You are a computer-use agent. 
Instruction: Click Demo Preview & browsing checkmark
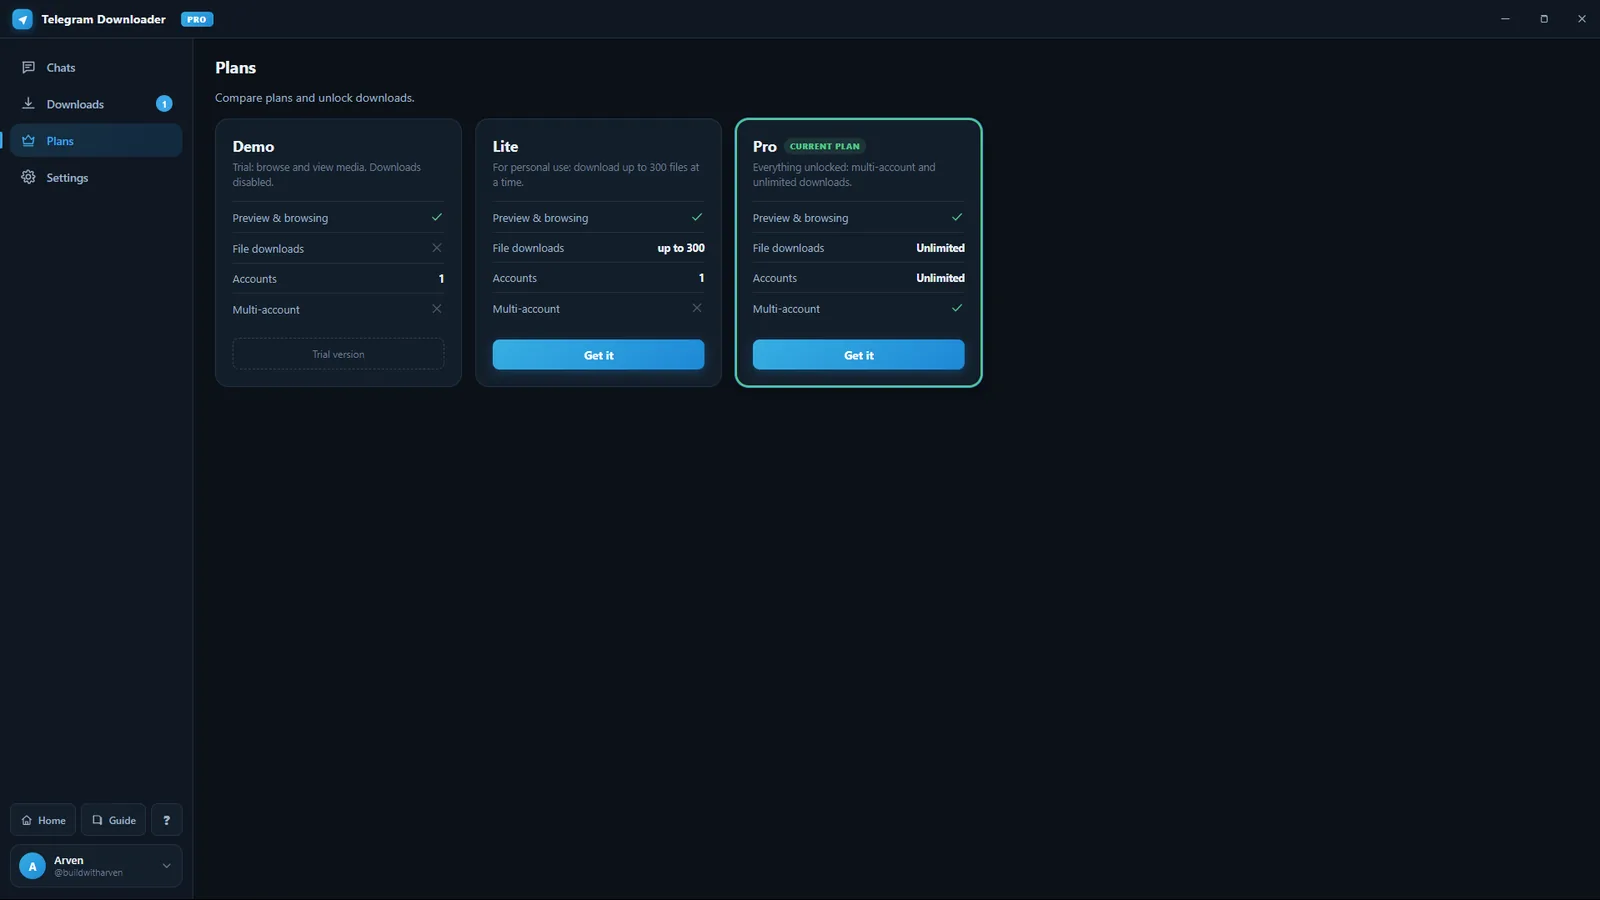point(437,217)
